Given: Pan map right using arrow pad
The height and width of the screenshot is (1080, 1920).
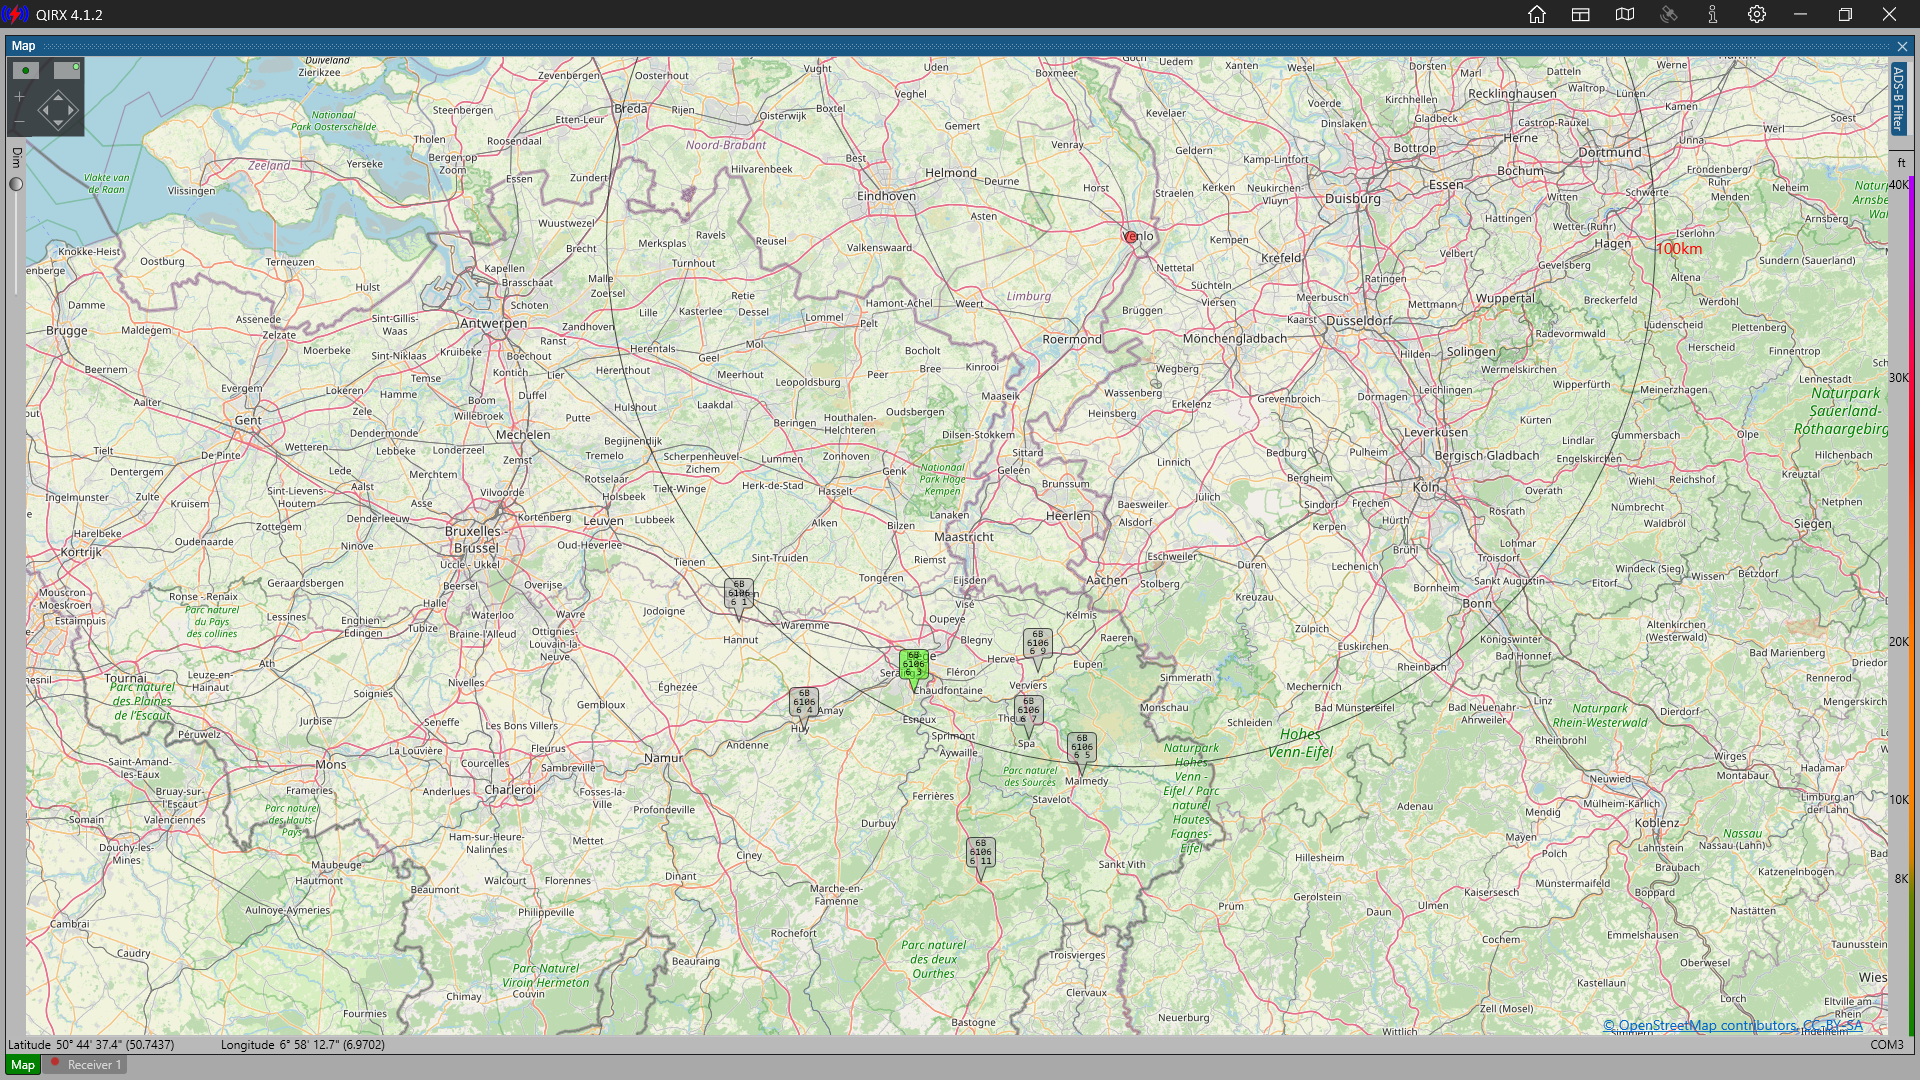Looking at the screenshot, I should (72, 110).
